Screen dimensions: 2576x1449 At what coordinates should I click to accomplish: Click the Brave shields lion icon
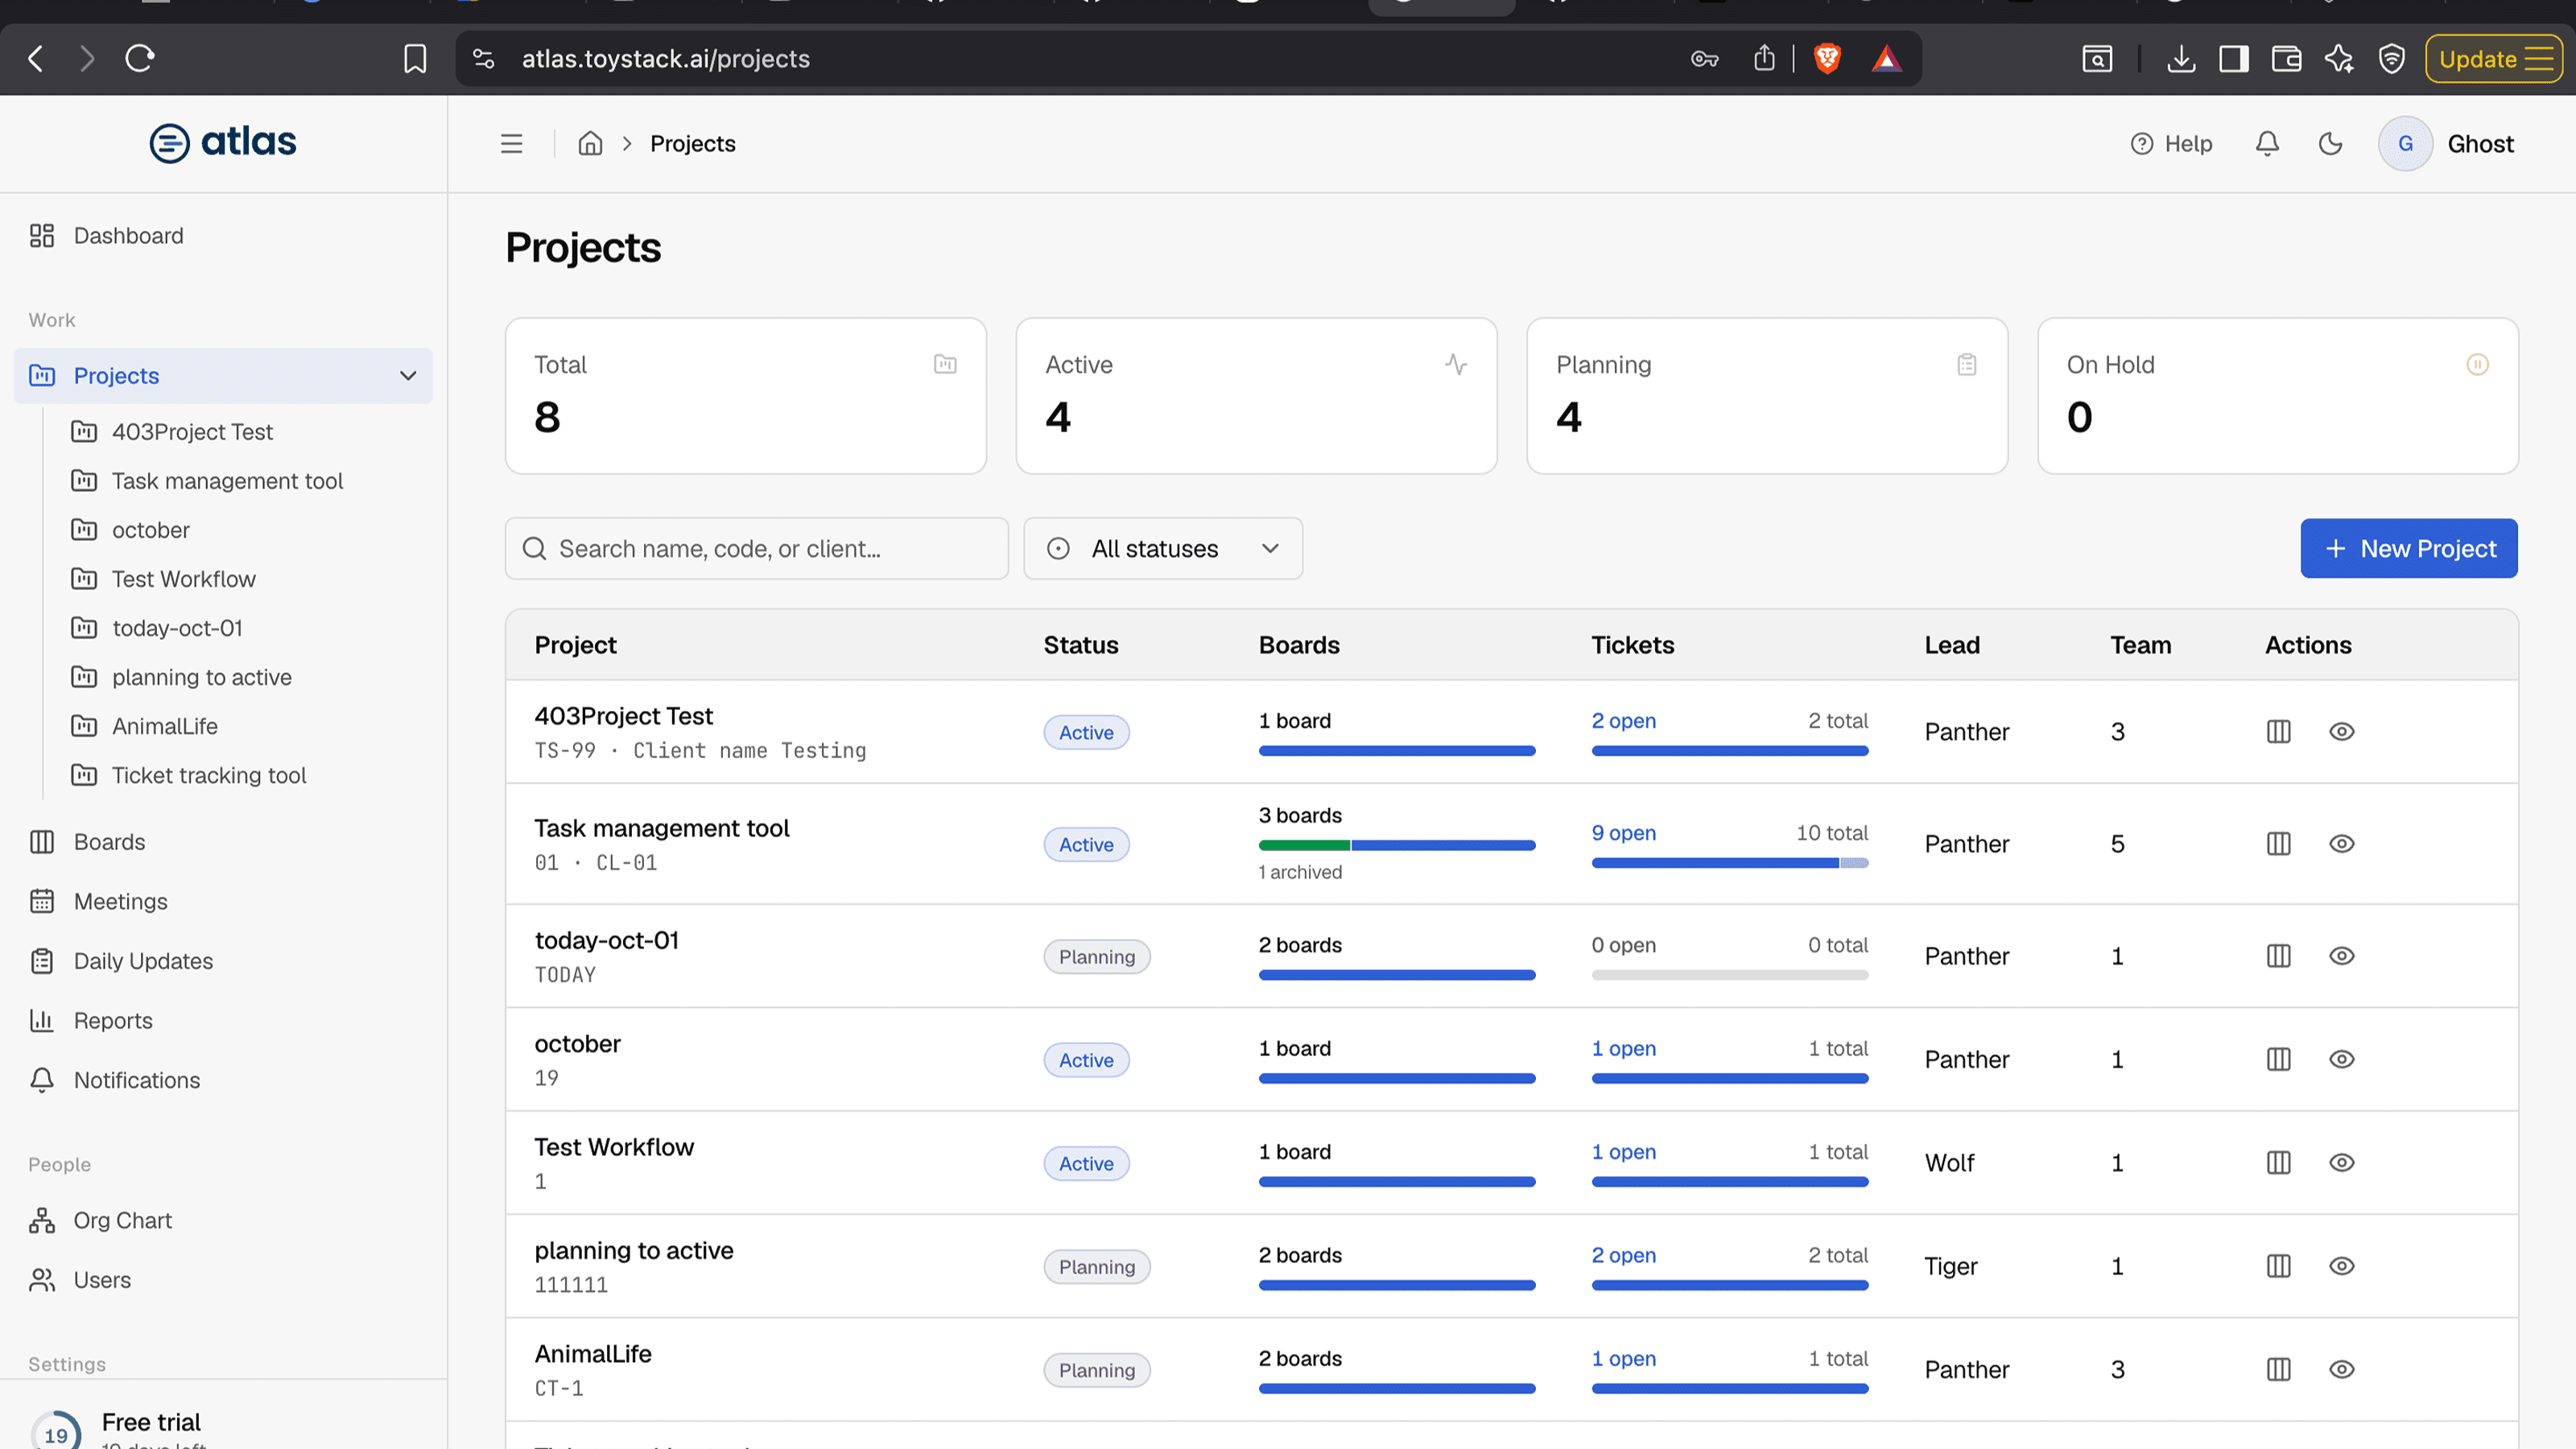click(x=1827, y=58)
